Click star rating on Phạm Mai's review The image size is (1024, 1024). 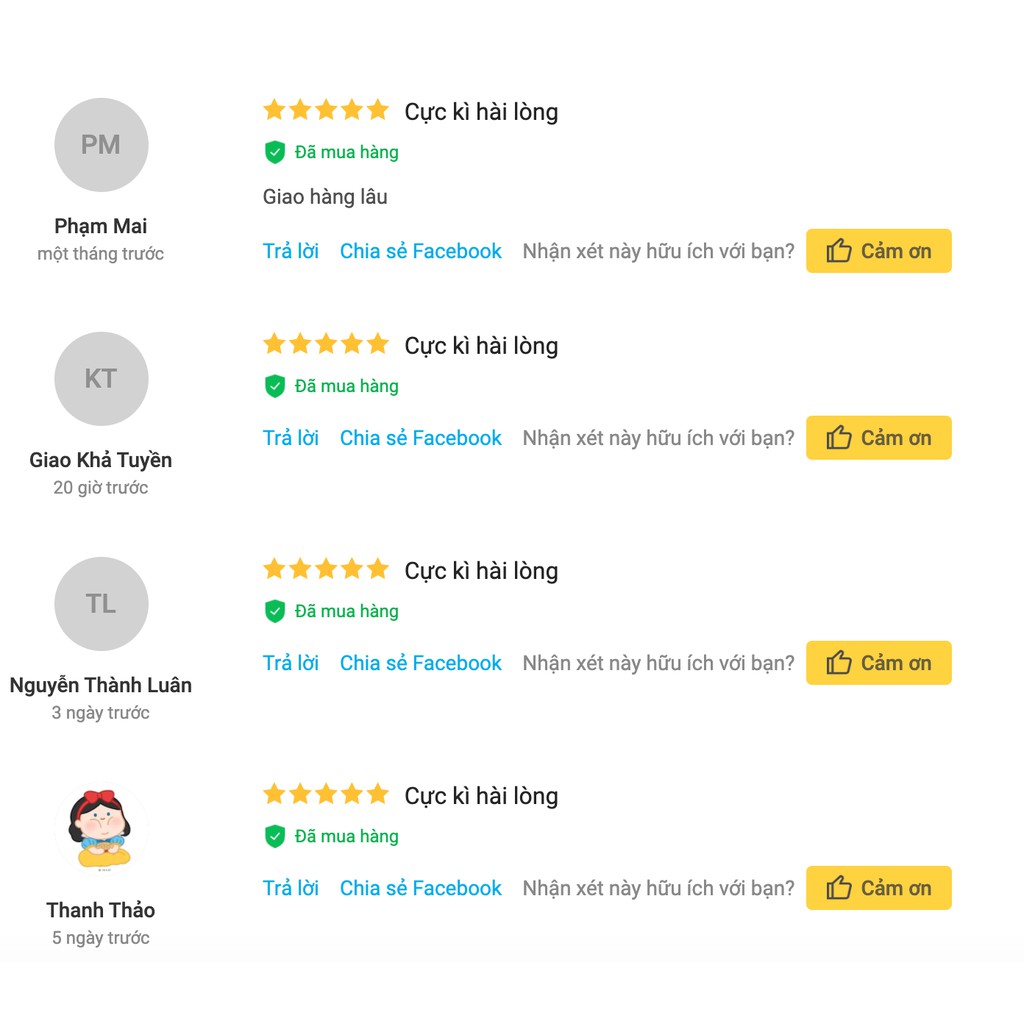[x=326, y=110]
